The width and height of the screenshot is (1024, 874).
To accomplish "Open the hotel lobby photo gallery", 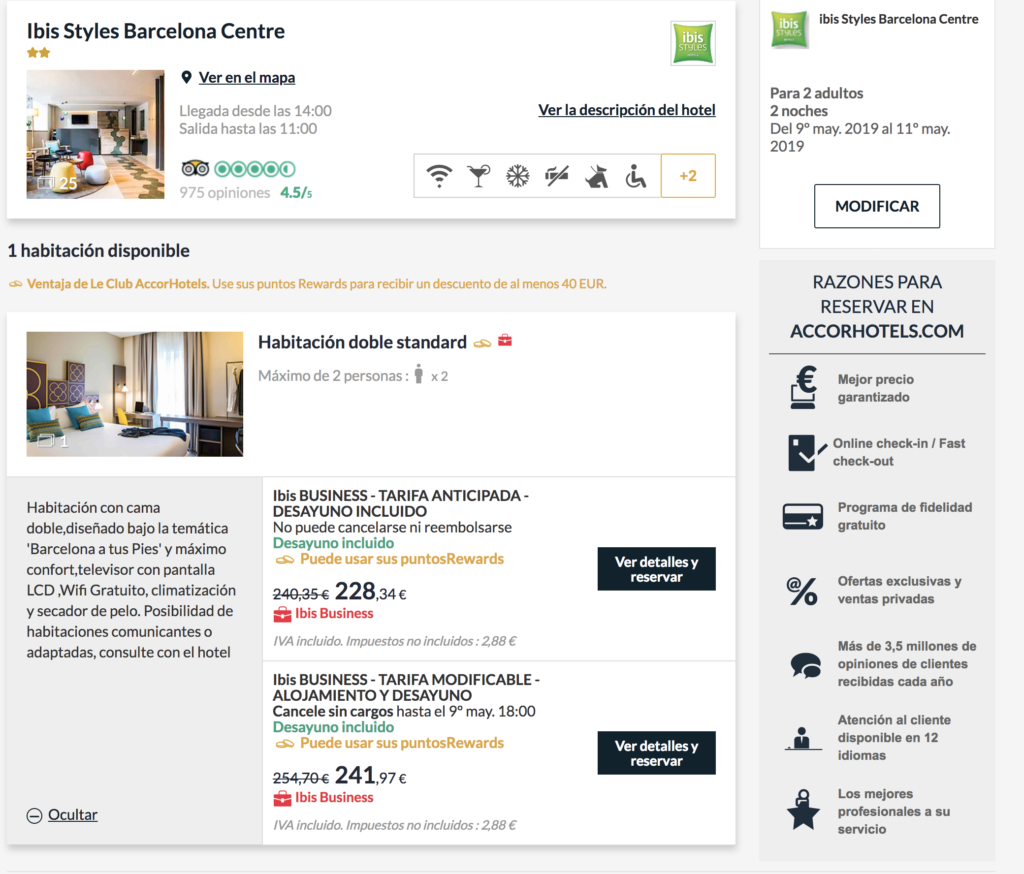I will click(95, 135).
